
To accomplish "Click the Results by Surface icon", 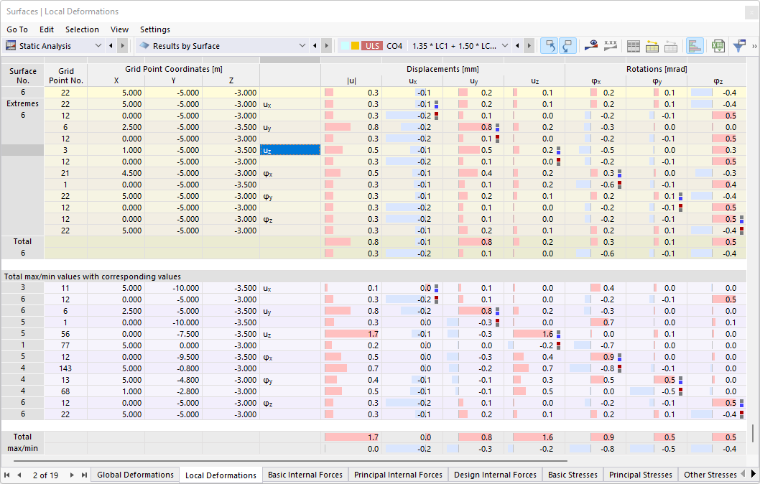I will 144,46.
